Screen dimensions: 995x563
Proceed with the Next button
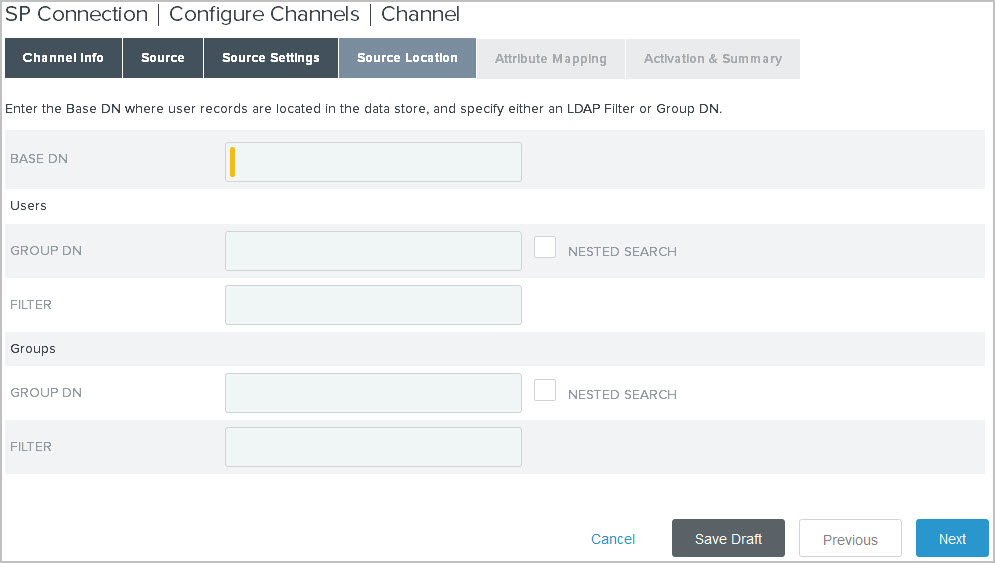tap(952, 539)
